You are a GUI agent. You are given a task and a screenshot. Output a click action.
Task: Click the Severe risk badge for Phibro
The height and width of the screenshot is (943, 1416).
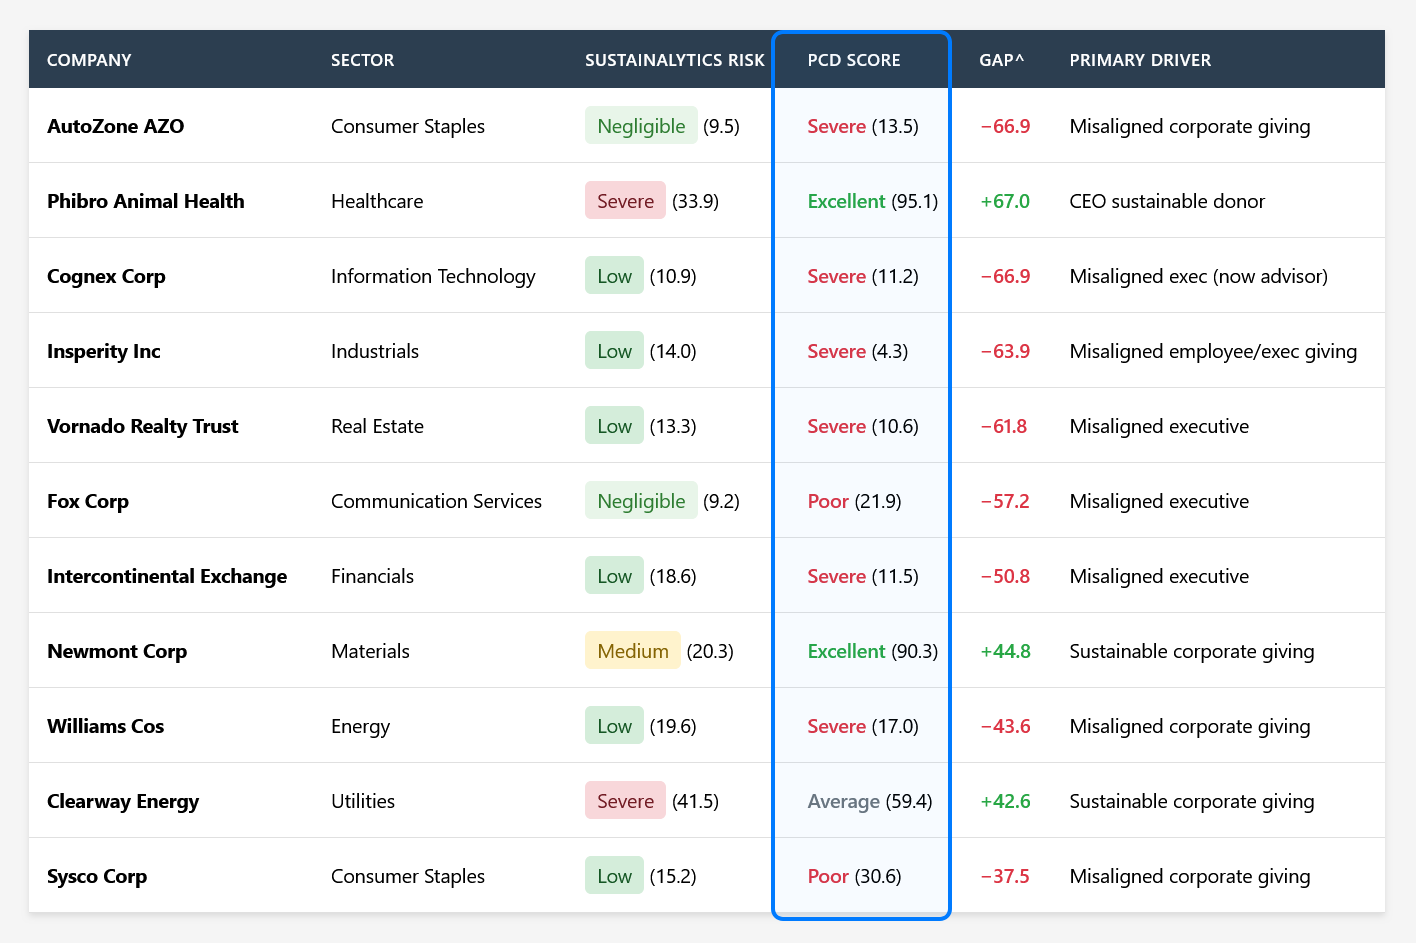(x=625, y=201)
